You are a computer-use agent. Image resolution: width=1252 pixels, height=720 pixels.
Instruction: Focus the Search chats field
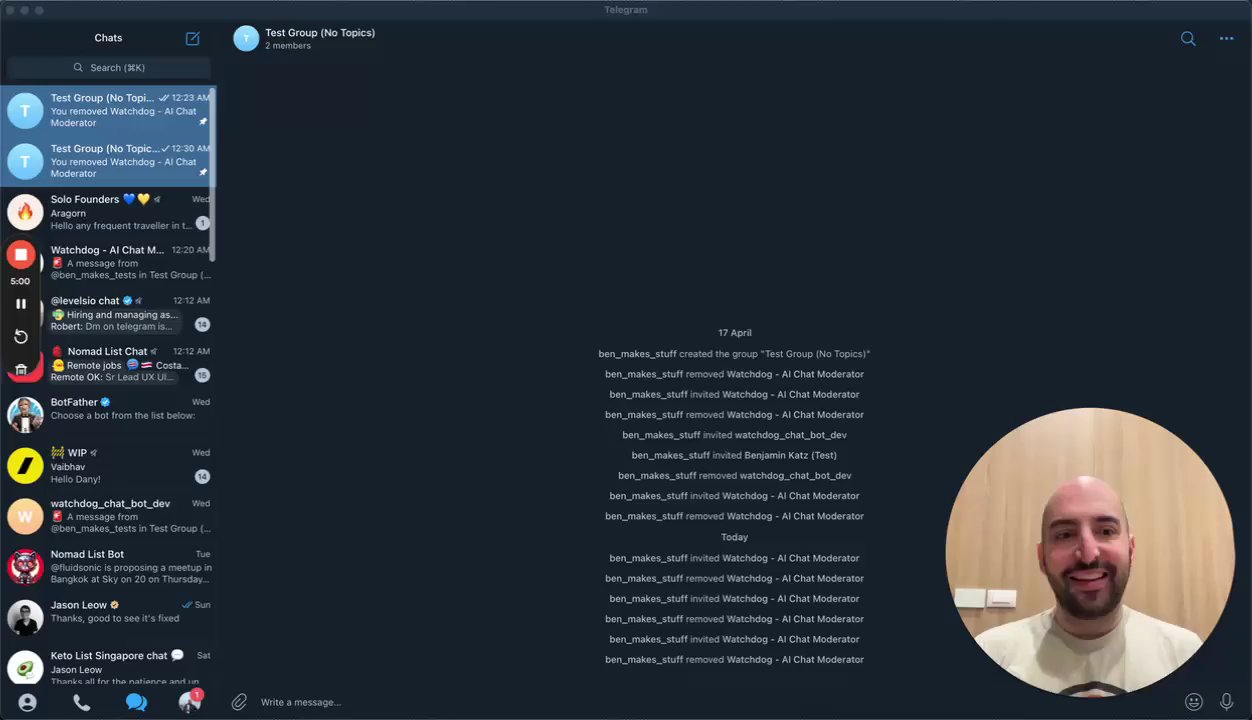pyautogui.click(x=109, y=68)
